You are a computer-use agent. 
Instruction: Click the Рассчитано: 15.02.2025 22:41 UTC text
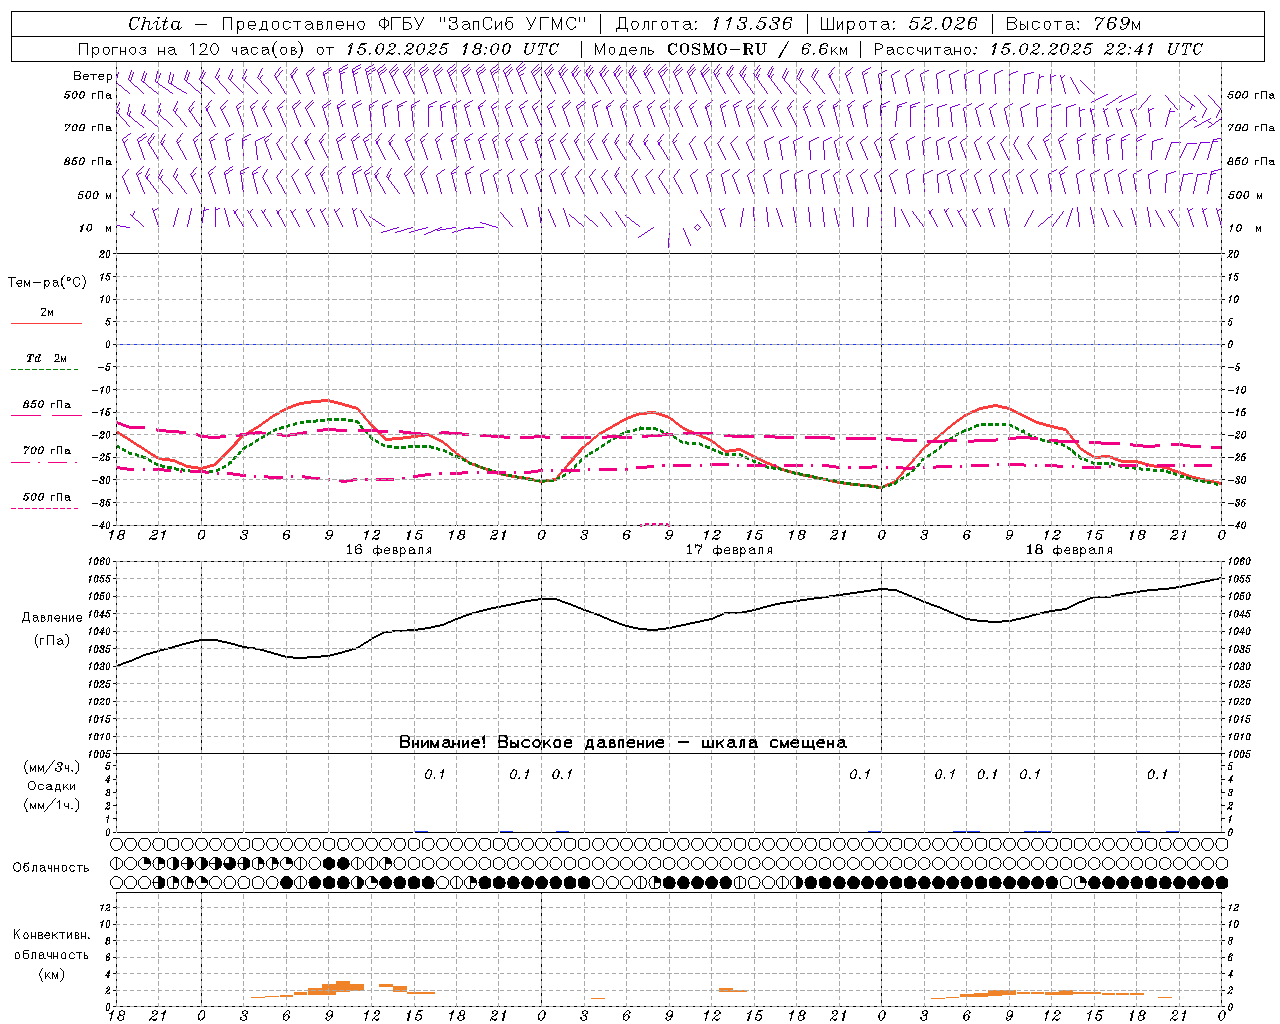pyautogui.click(x=1038, y=49)
